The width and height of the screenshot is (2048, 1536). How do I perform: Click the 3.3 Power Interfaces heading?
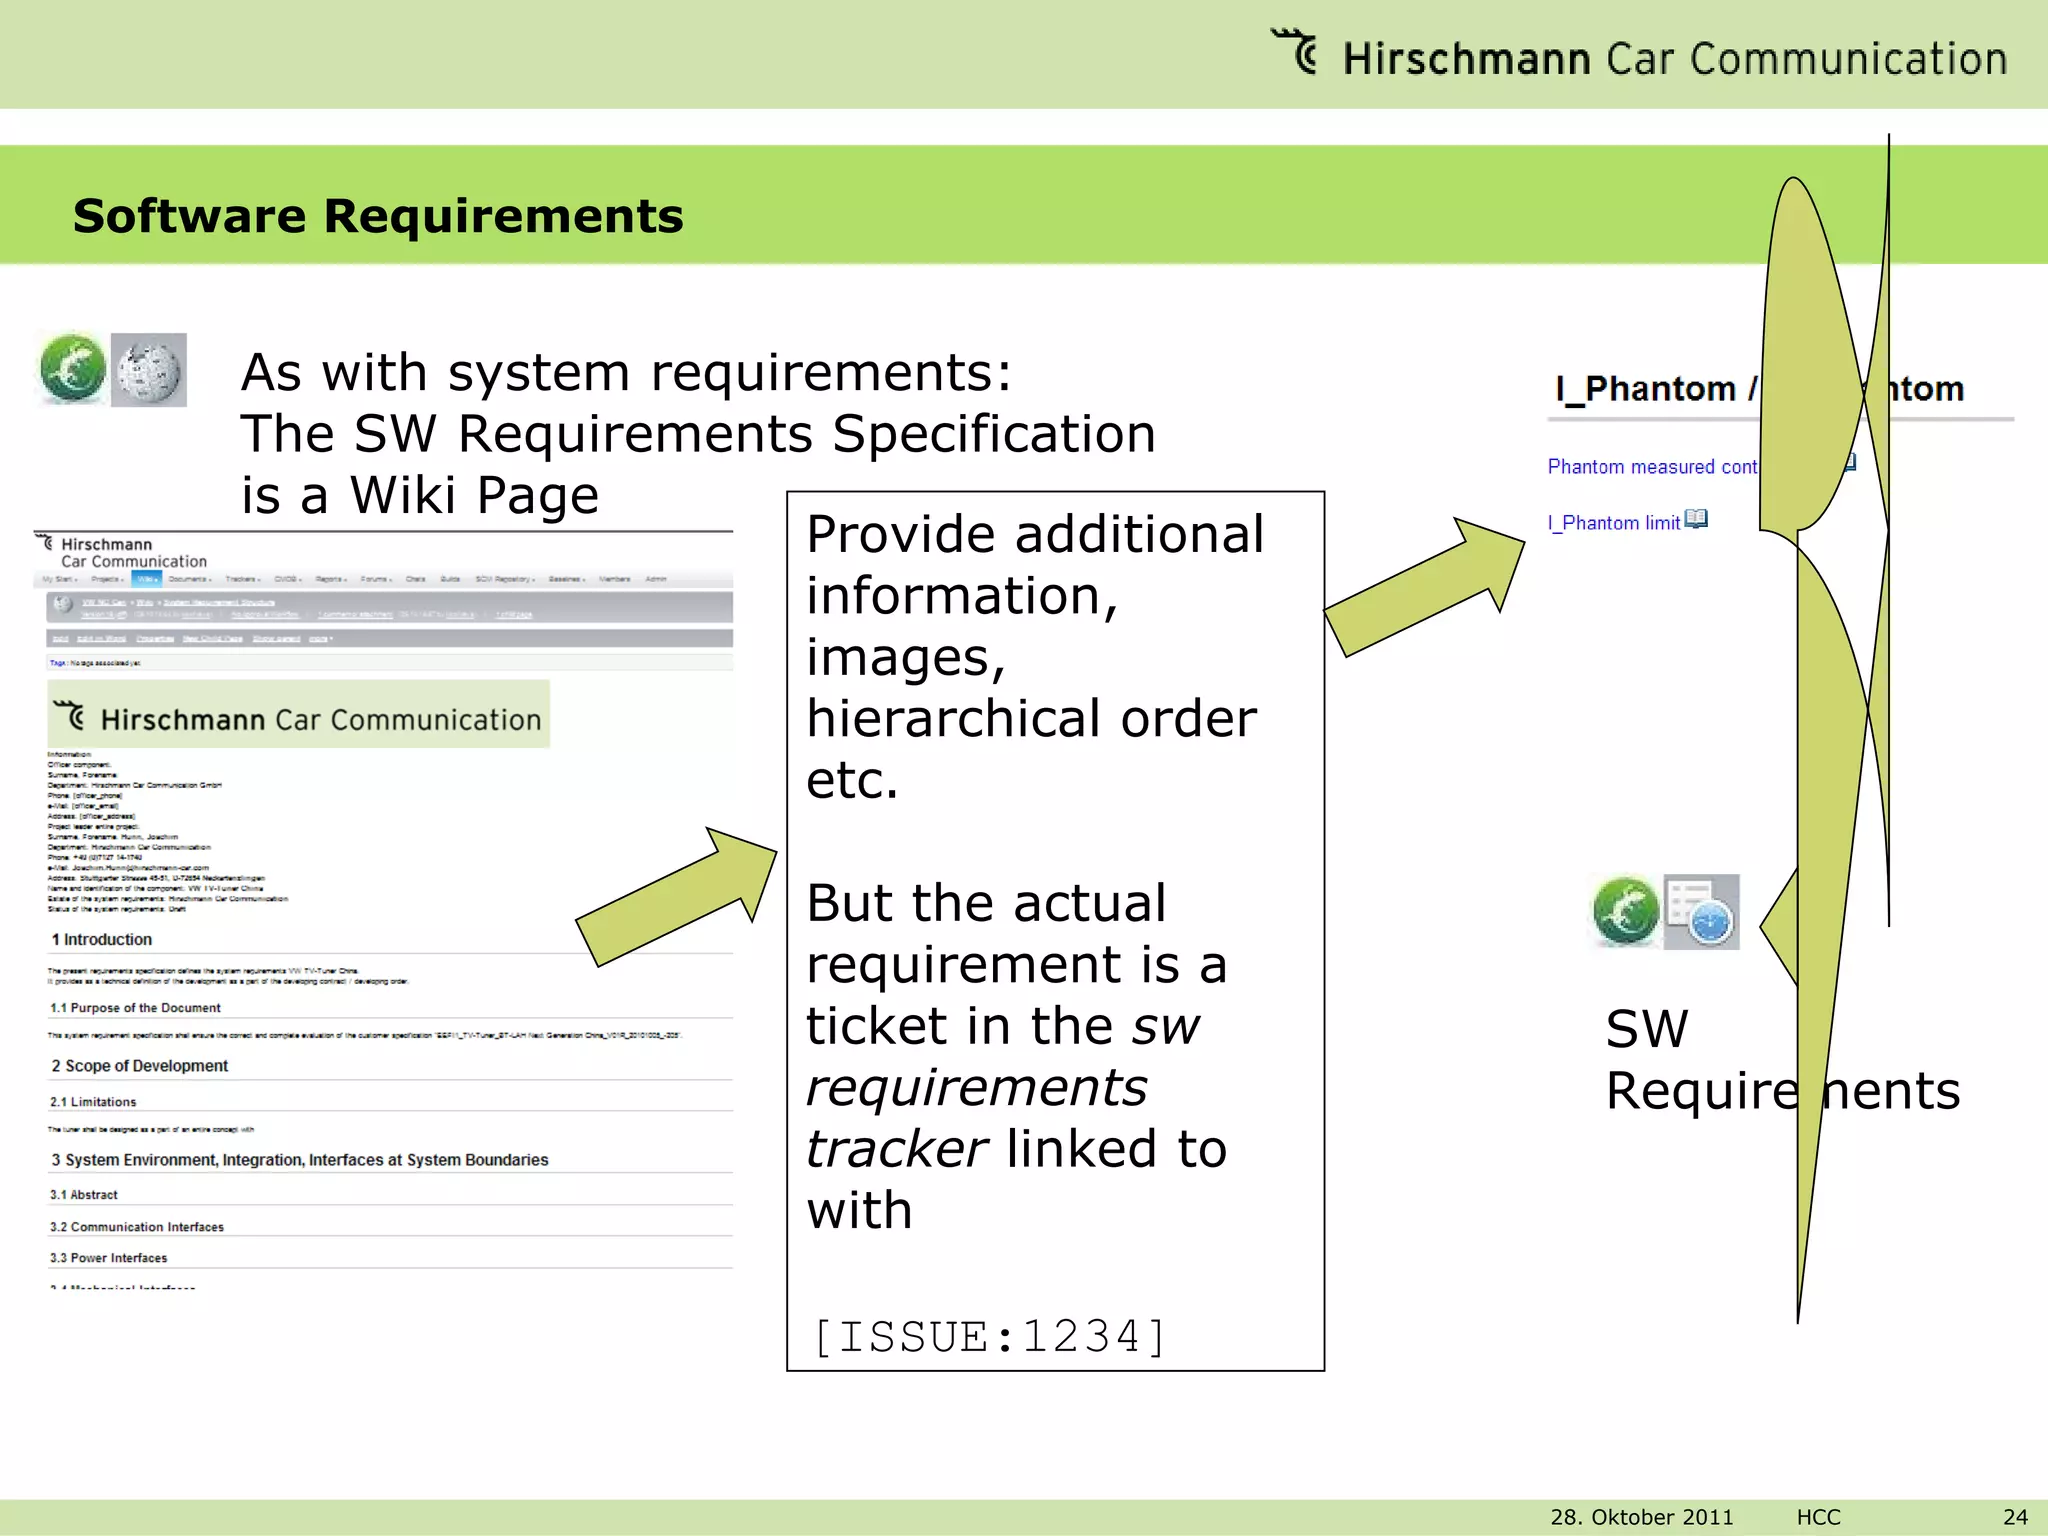pyautogui.click(x=109, y=1257)
